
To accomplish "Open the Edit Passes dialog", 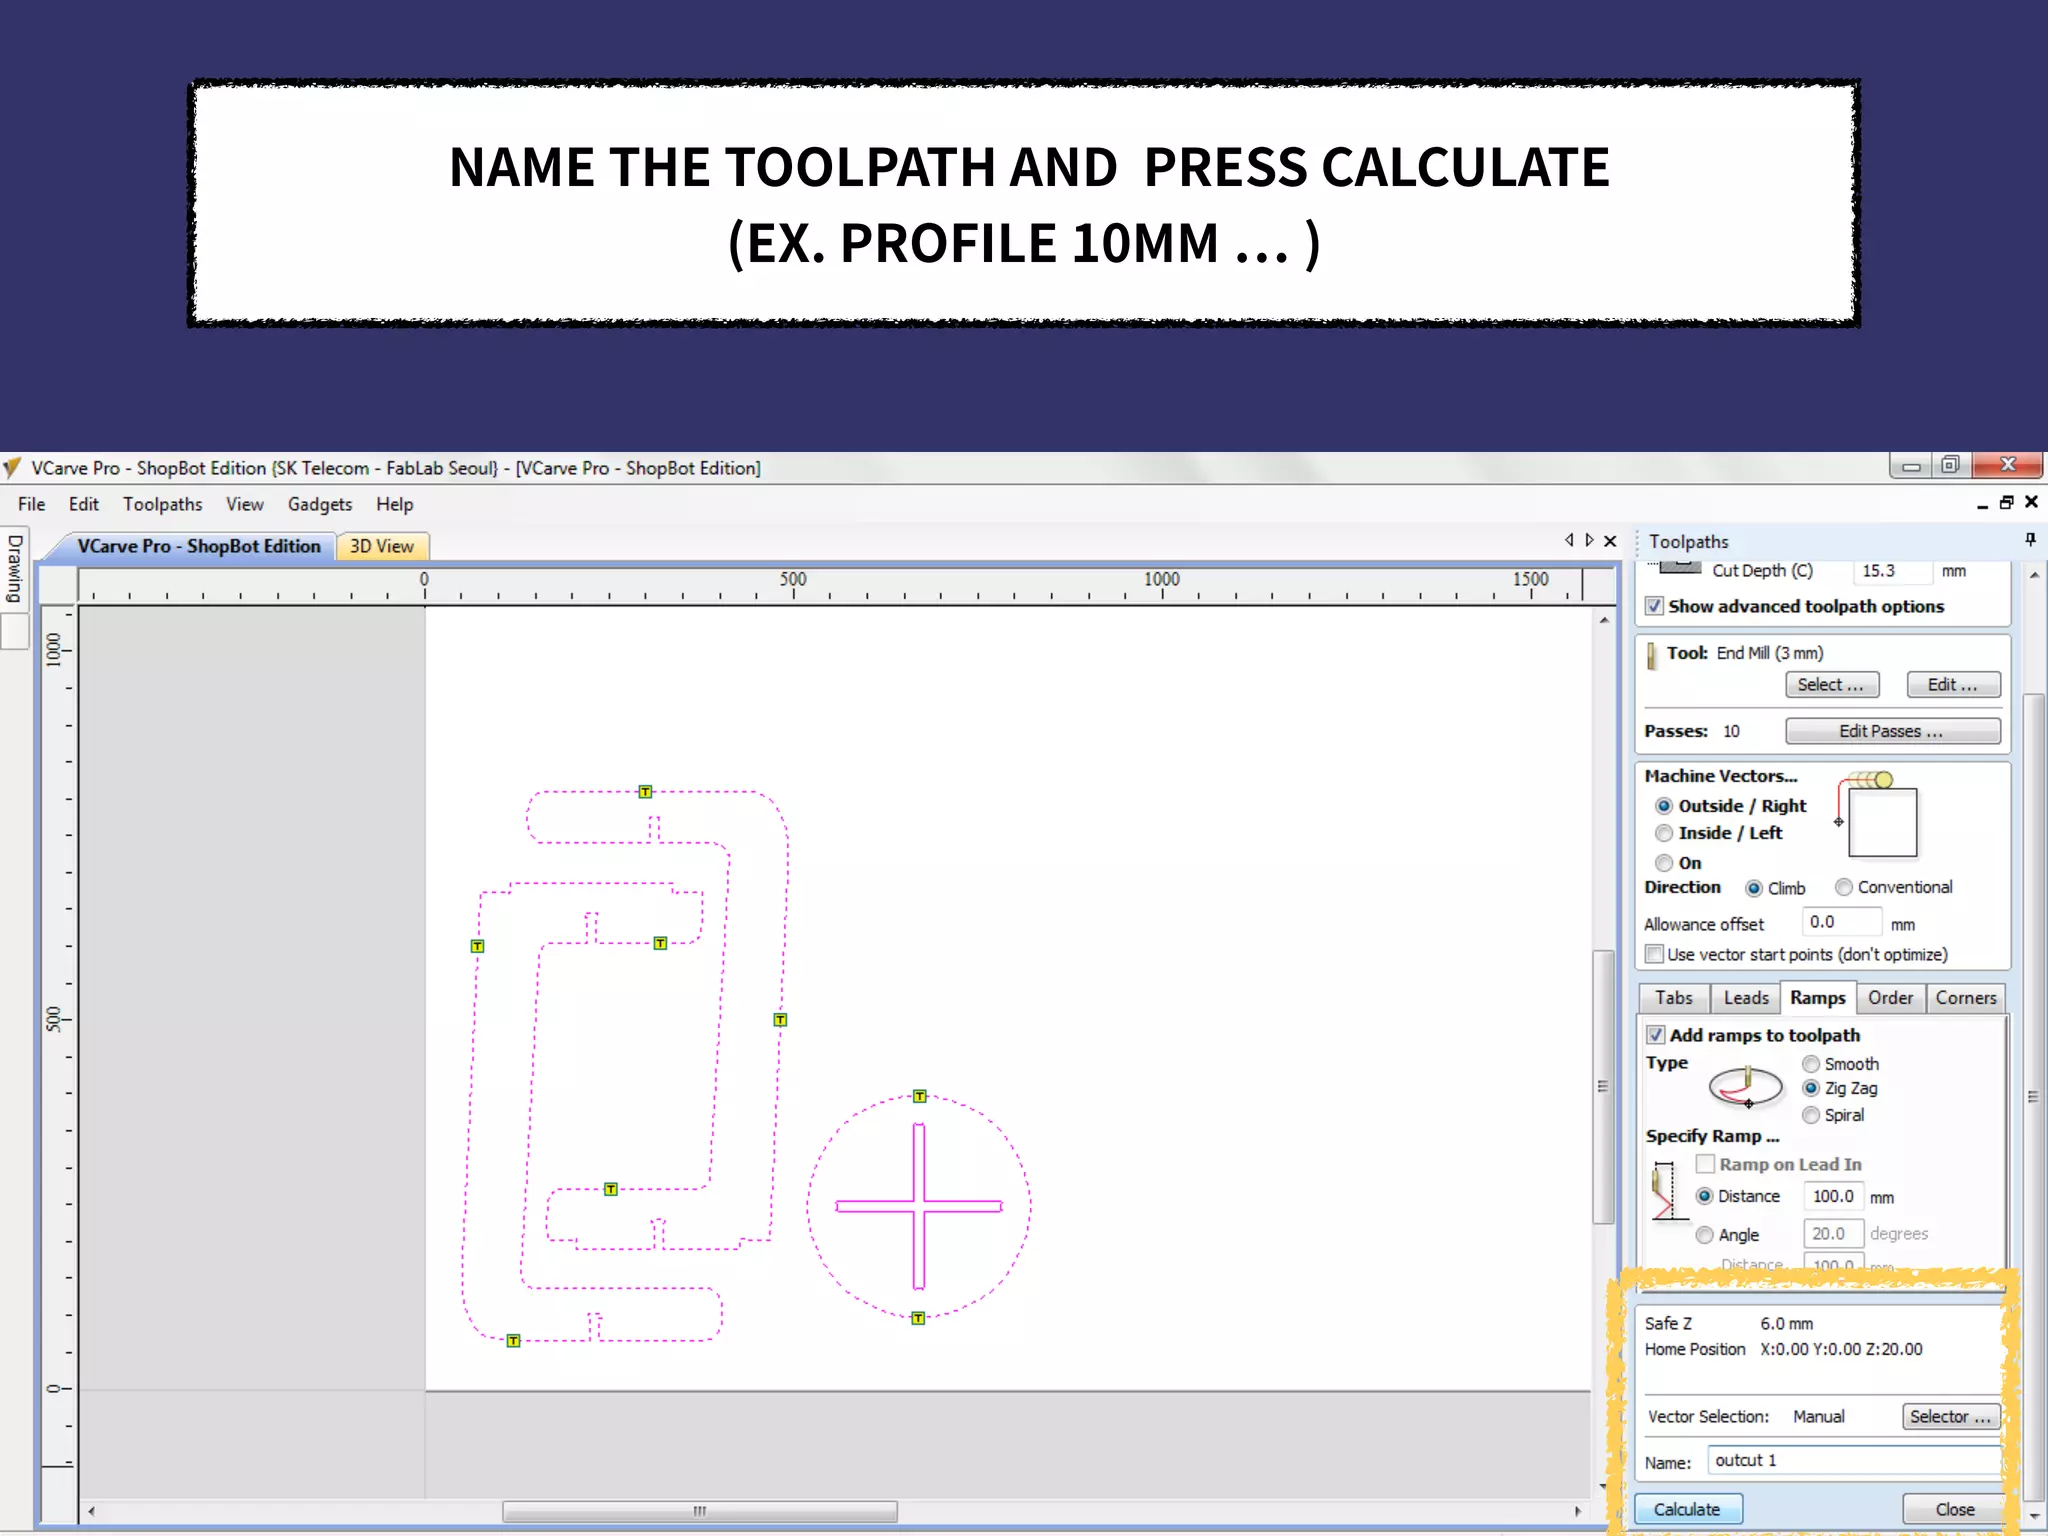I will (1892, 731).
